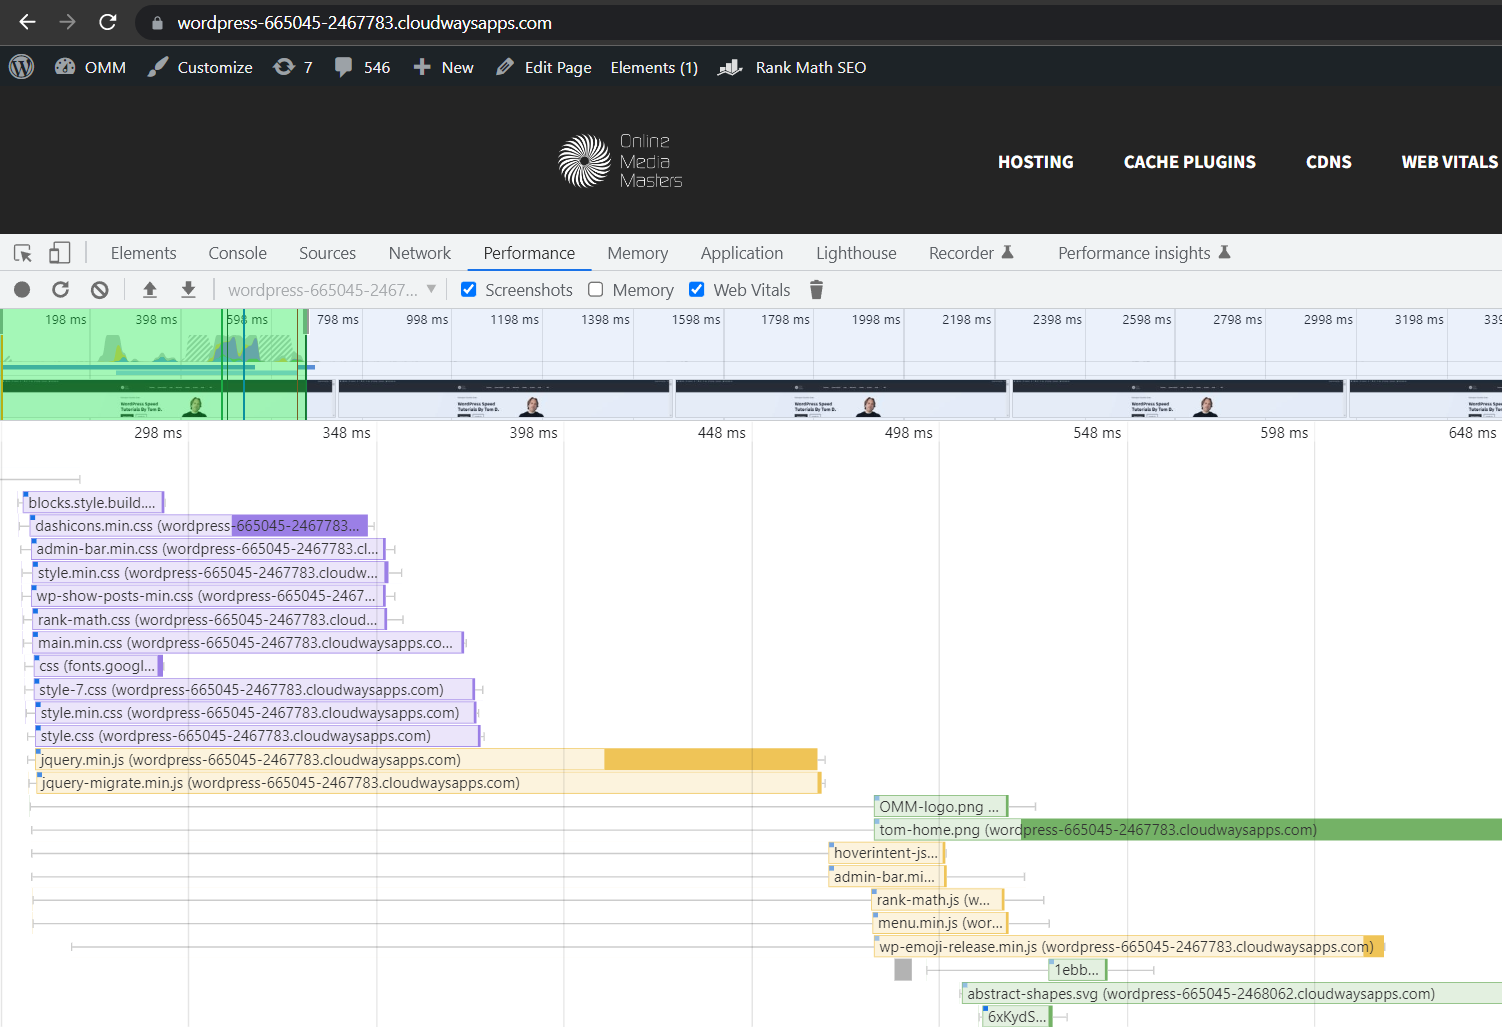The width and height of the screenshot is (1502, 1028).
Task: Toggle the device toolbar icon
Action: (60, 253)
